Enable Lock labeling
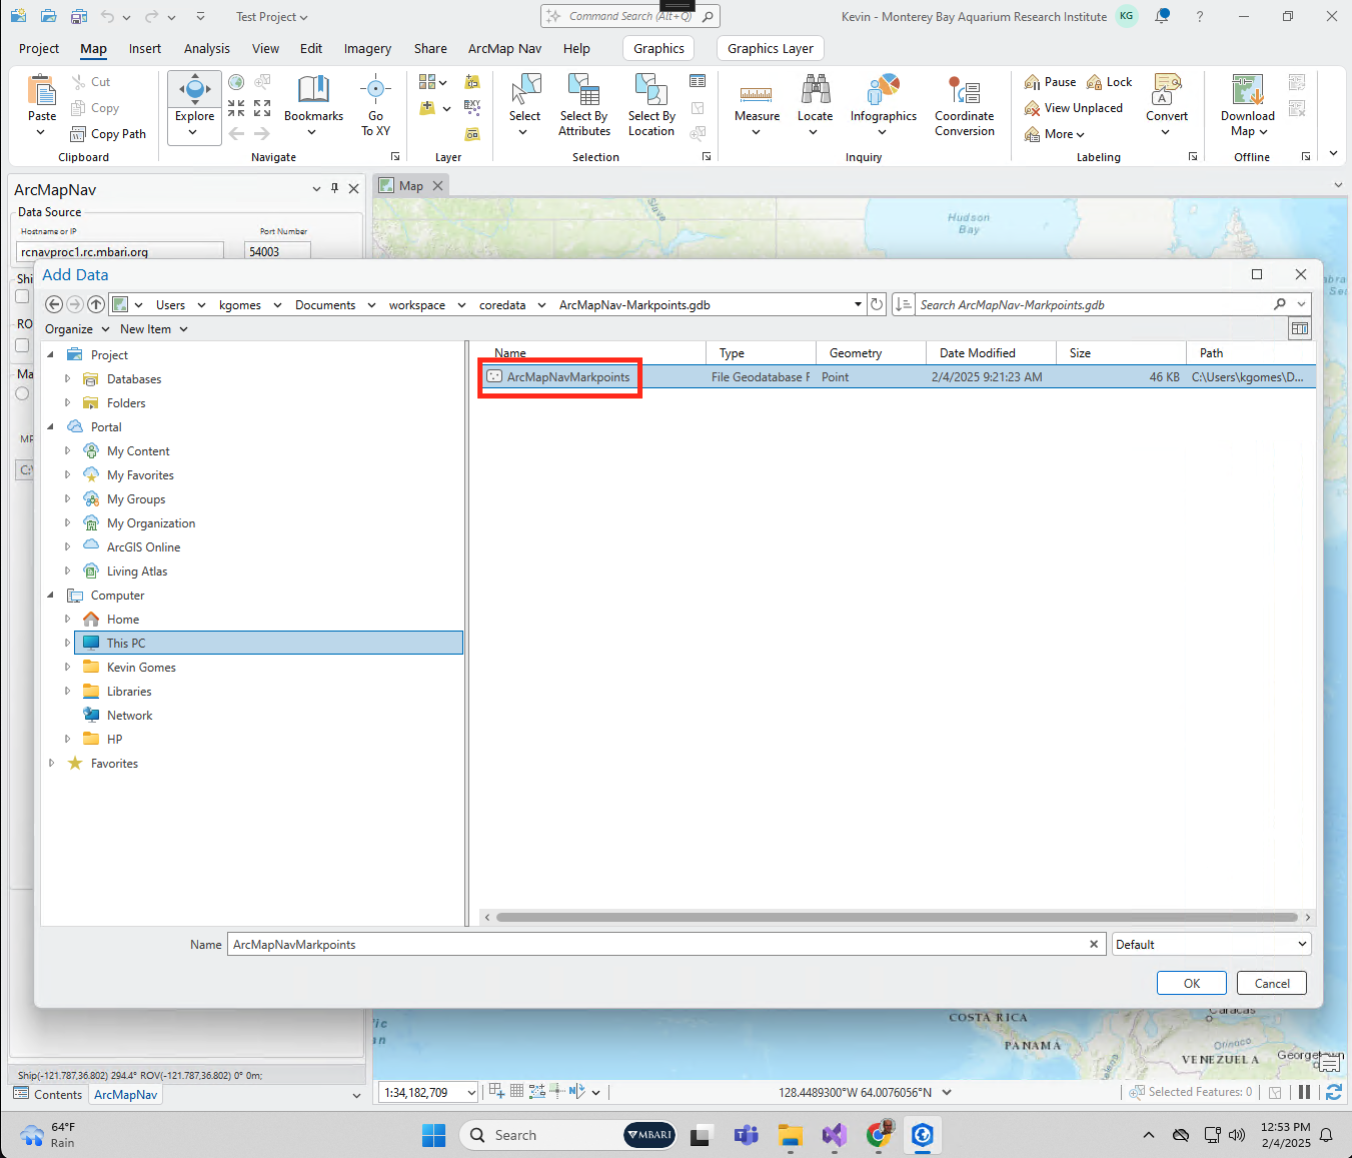 pyautogui.click(x=1109, y=81)
